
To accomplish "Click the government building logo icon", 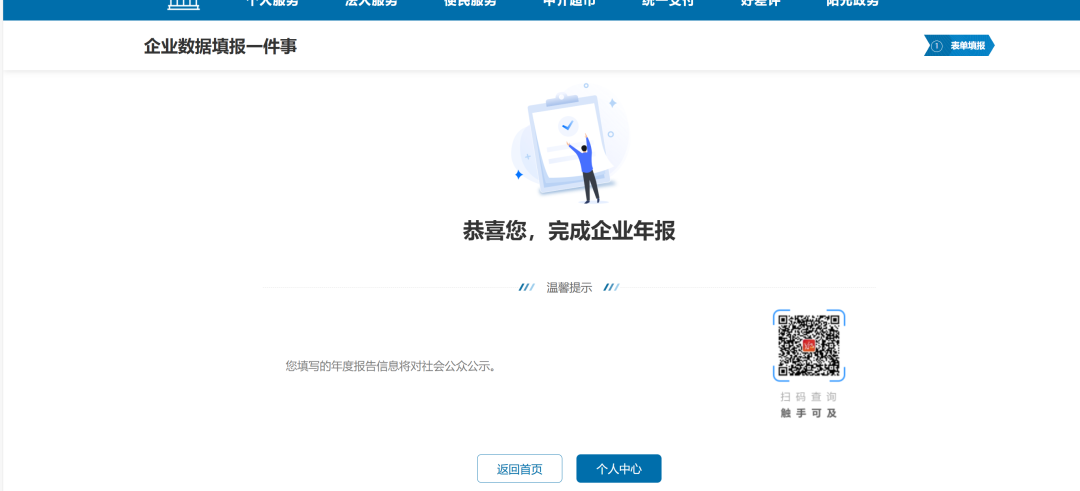I will [x=182, y=4].
